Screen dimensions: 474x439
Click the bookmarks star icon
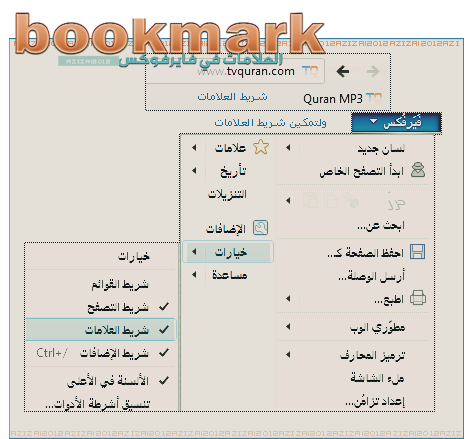(261, 147)
